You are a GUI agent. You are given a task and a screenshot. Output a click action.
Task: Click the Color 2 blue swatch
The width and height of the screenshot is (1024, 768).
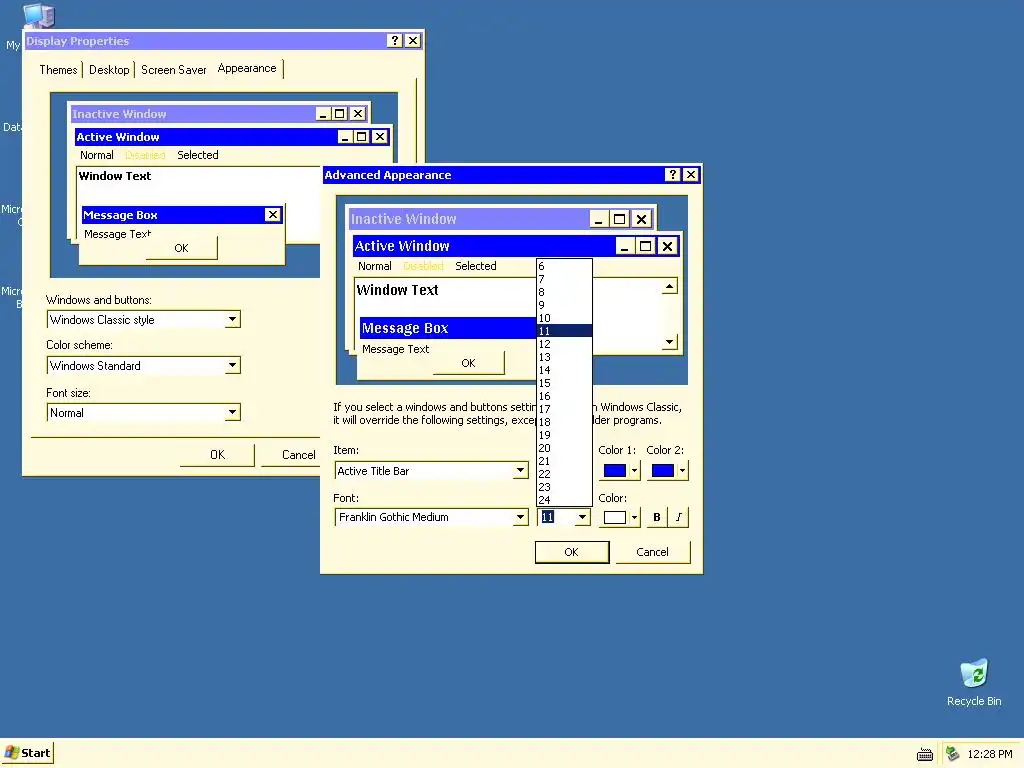663,470
